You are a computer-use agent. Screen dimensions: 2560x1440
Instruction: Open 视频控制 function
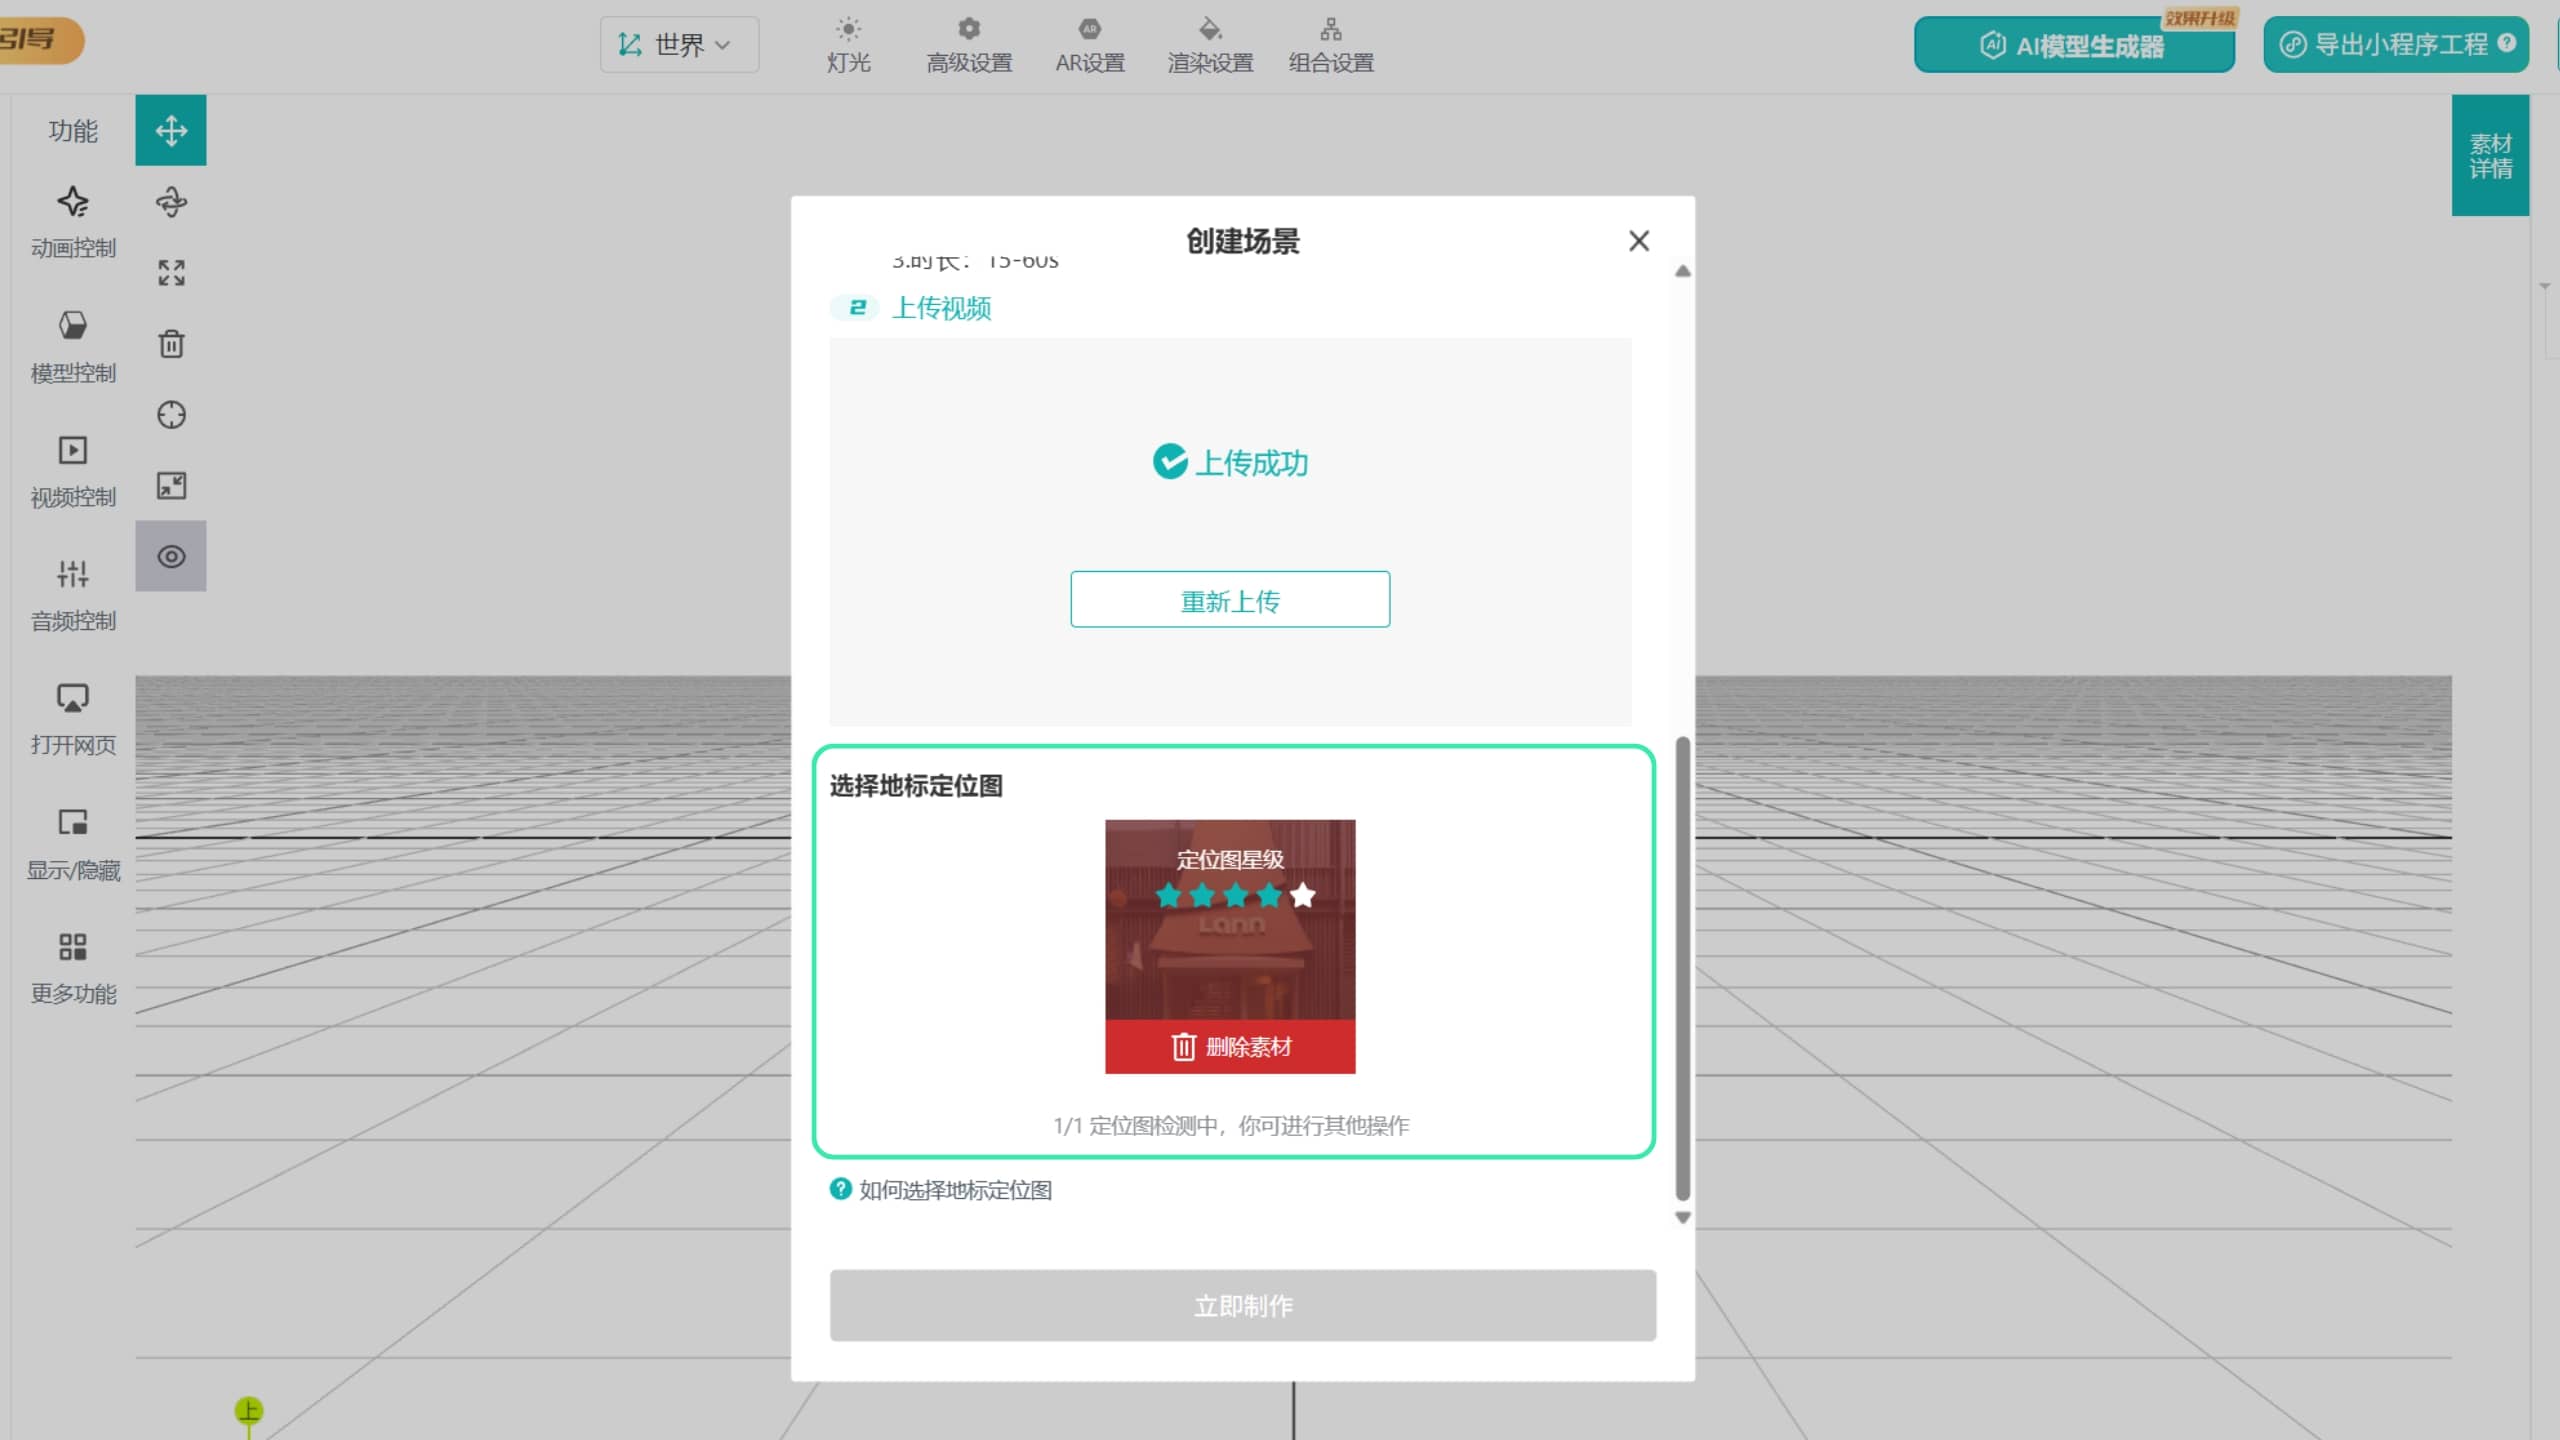[73, 472]
